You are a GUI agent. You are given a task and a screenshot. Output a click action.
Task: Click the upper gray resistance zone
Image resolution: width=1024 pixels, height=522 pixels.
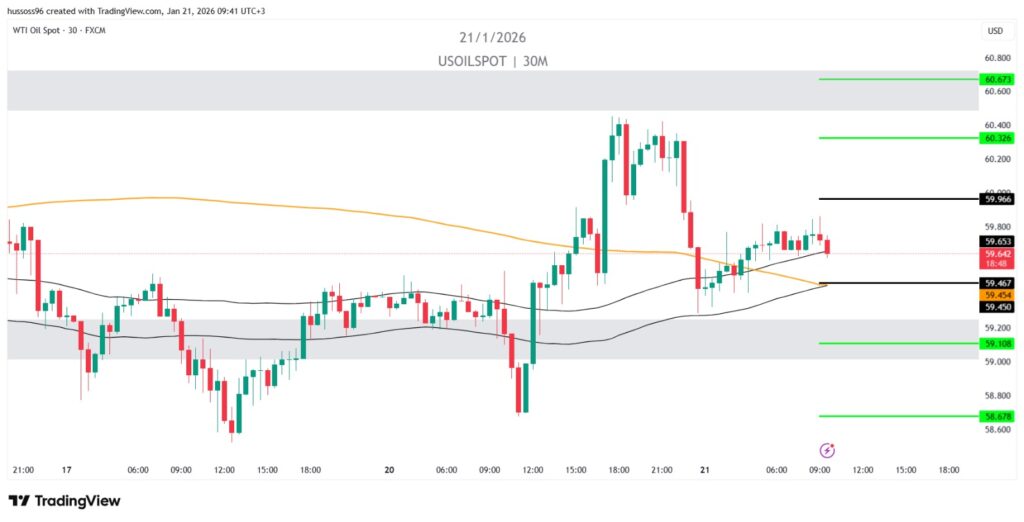400,90
